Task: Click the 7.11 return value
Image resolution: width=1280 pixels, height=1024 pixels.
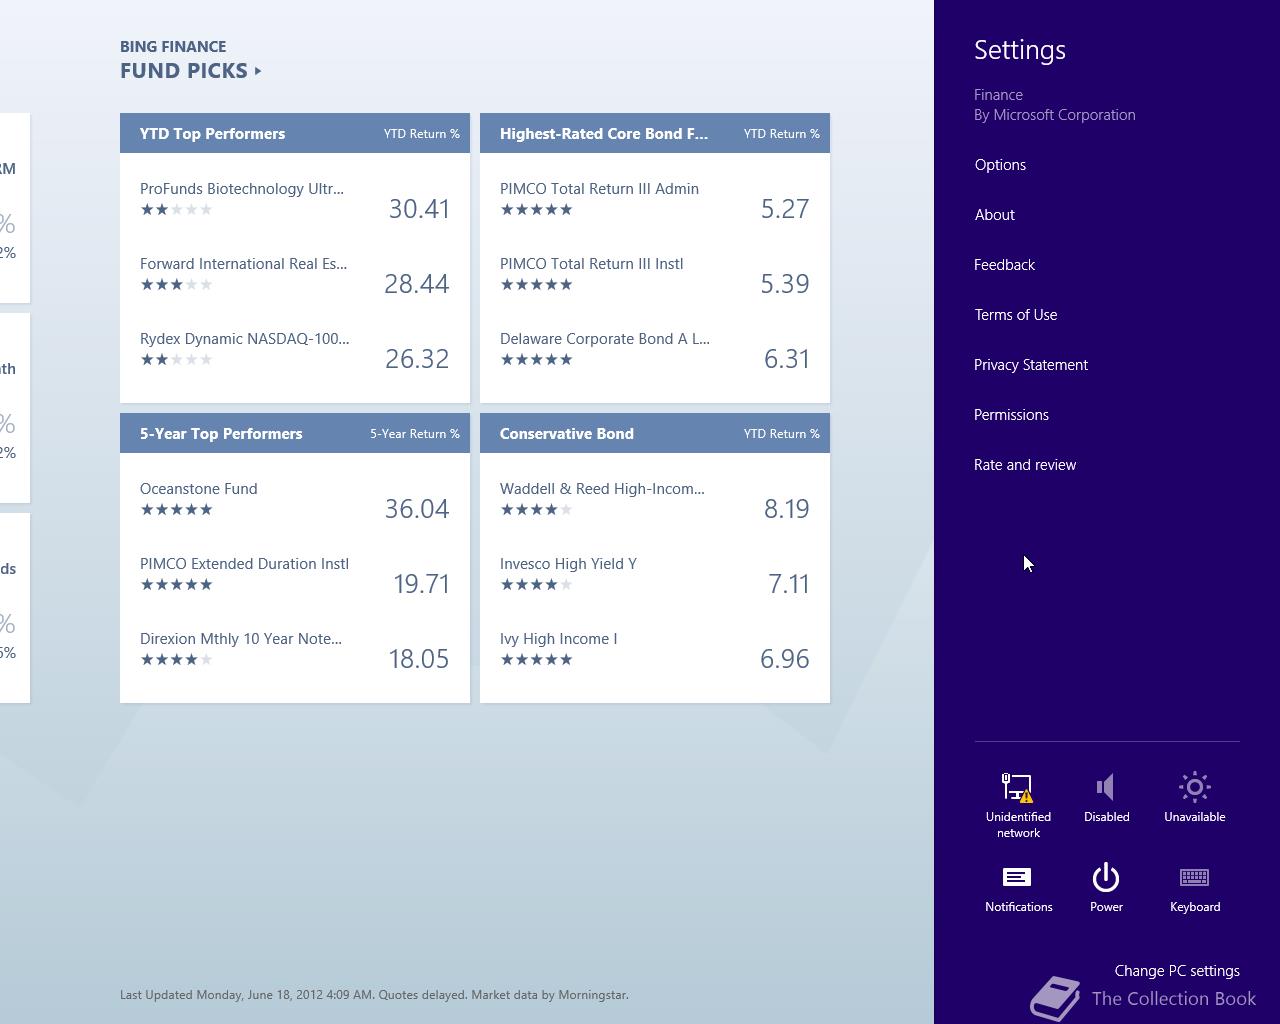Action: pyautogui.click(x=789, y=584)
